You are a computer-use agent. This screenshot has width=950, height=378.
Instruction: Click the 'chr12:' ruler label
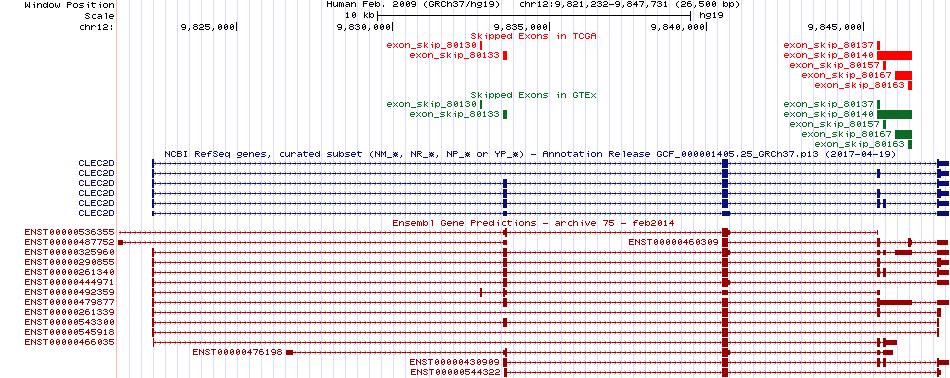pos(97,27)
